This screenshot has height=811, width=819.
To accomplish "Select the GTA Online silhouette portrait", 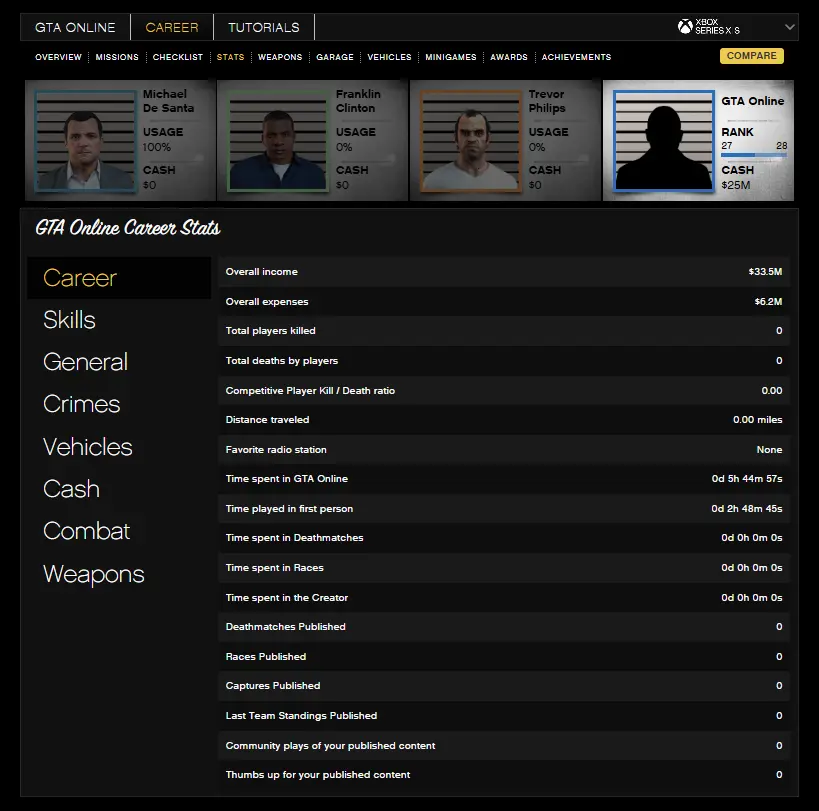I will pos(663,140).
